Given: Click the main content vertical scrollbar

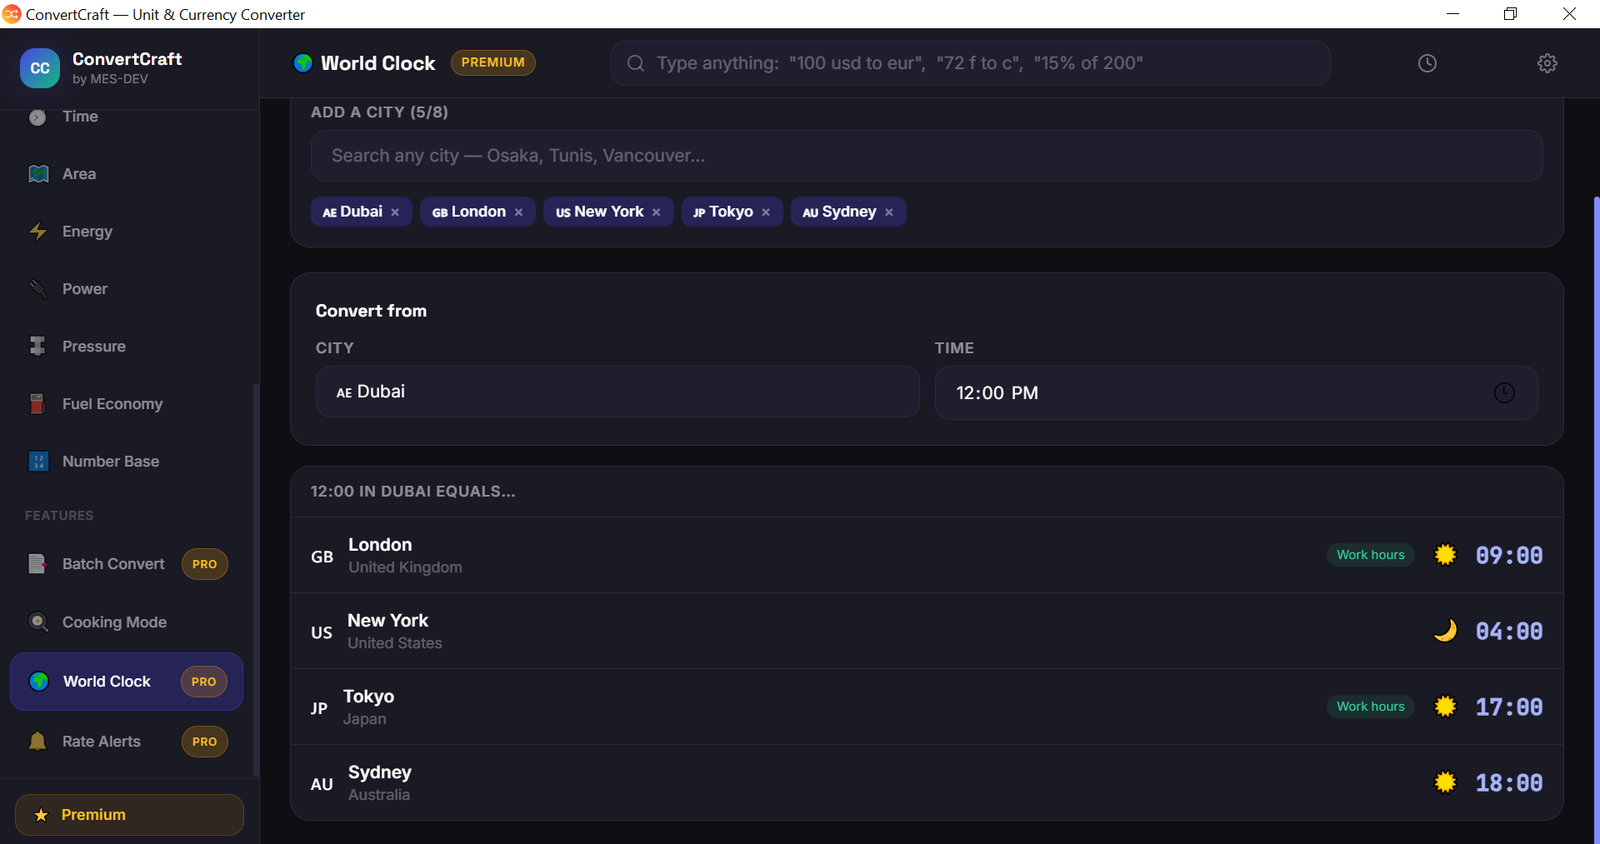Looking at the screenshot, I should tap(1596, 520).
